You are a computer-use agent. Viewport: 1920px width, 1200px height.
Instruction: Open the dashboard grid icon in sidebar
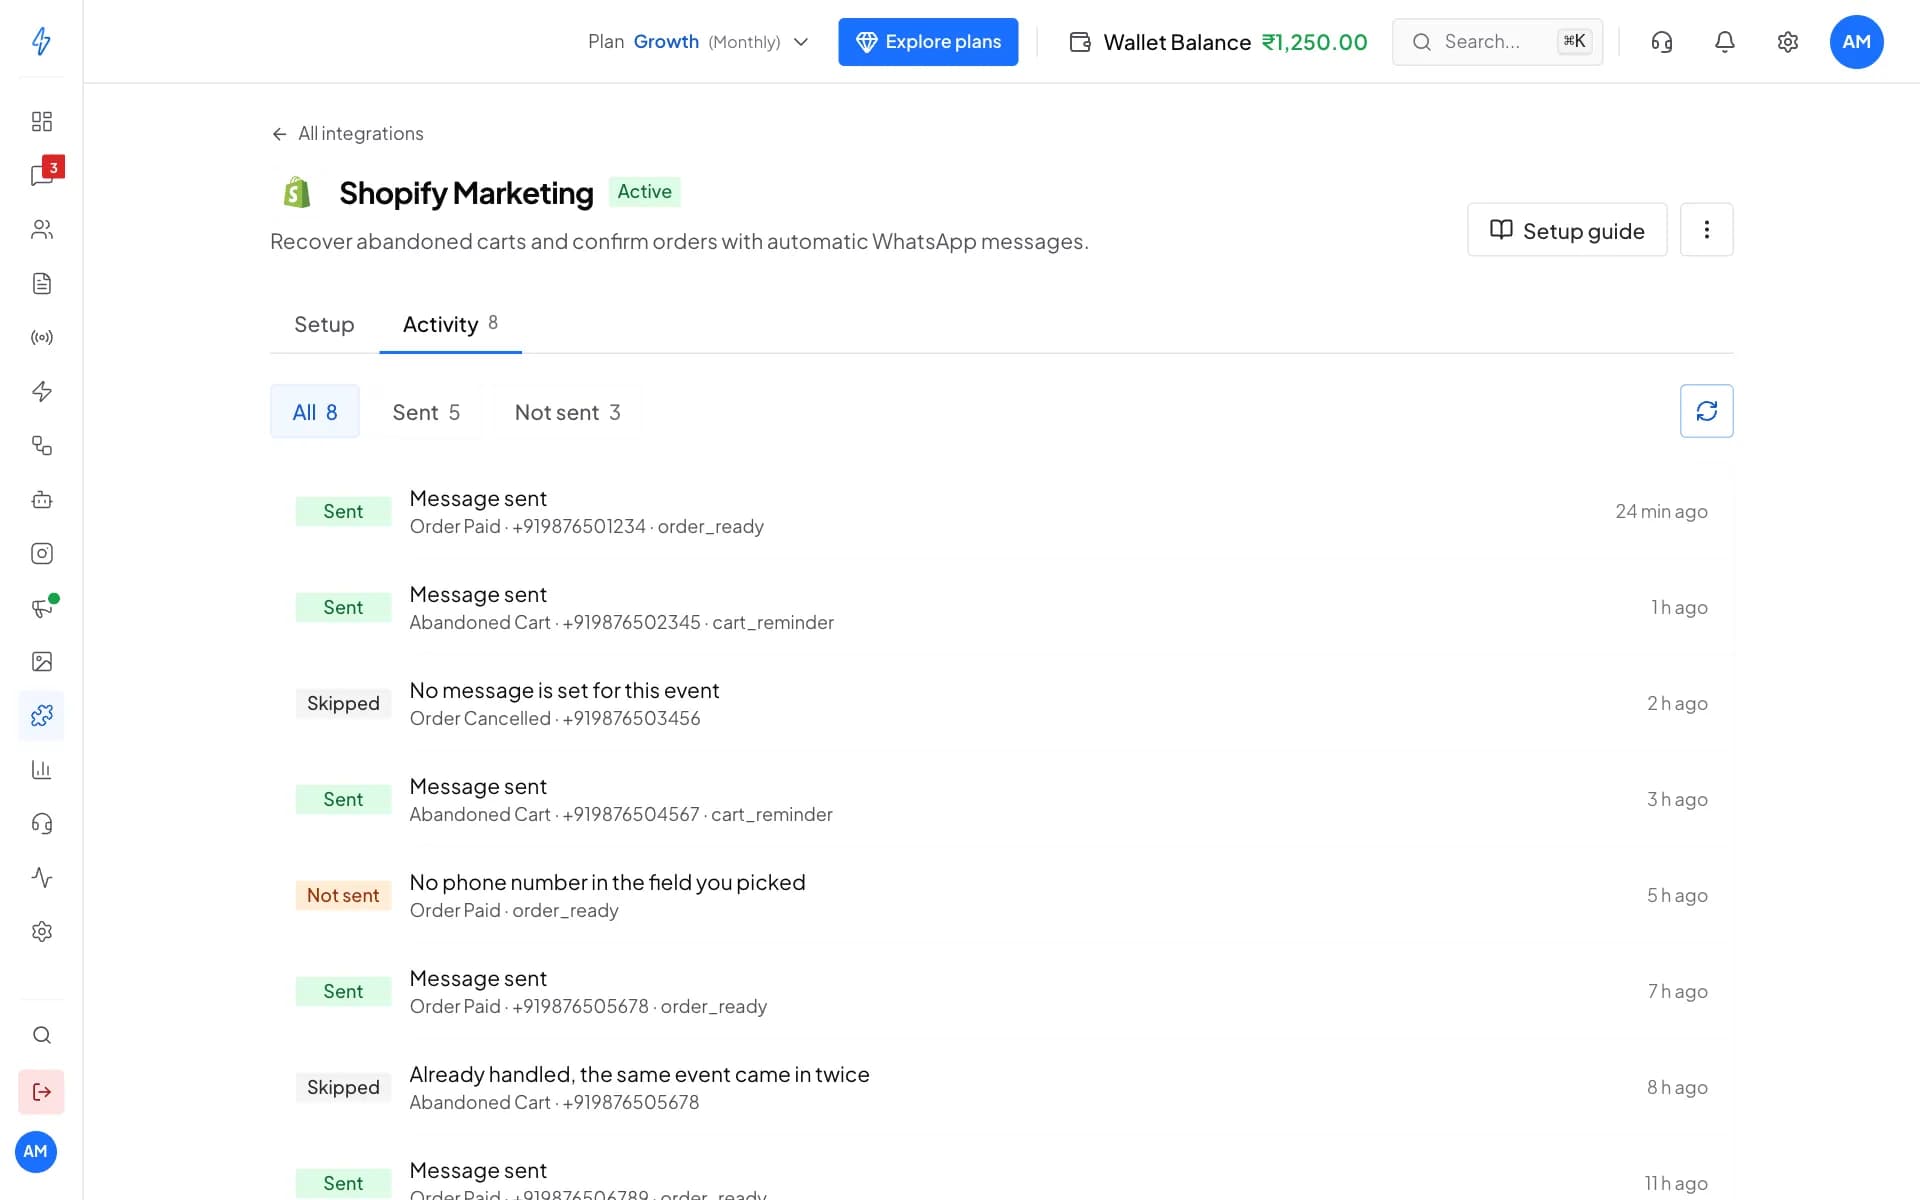pyautogui.click(x=41, y=121)
